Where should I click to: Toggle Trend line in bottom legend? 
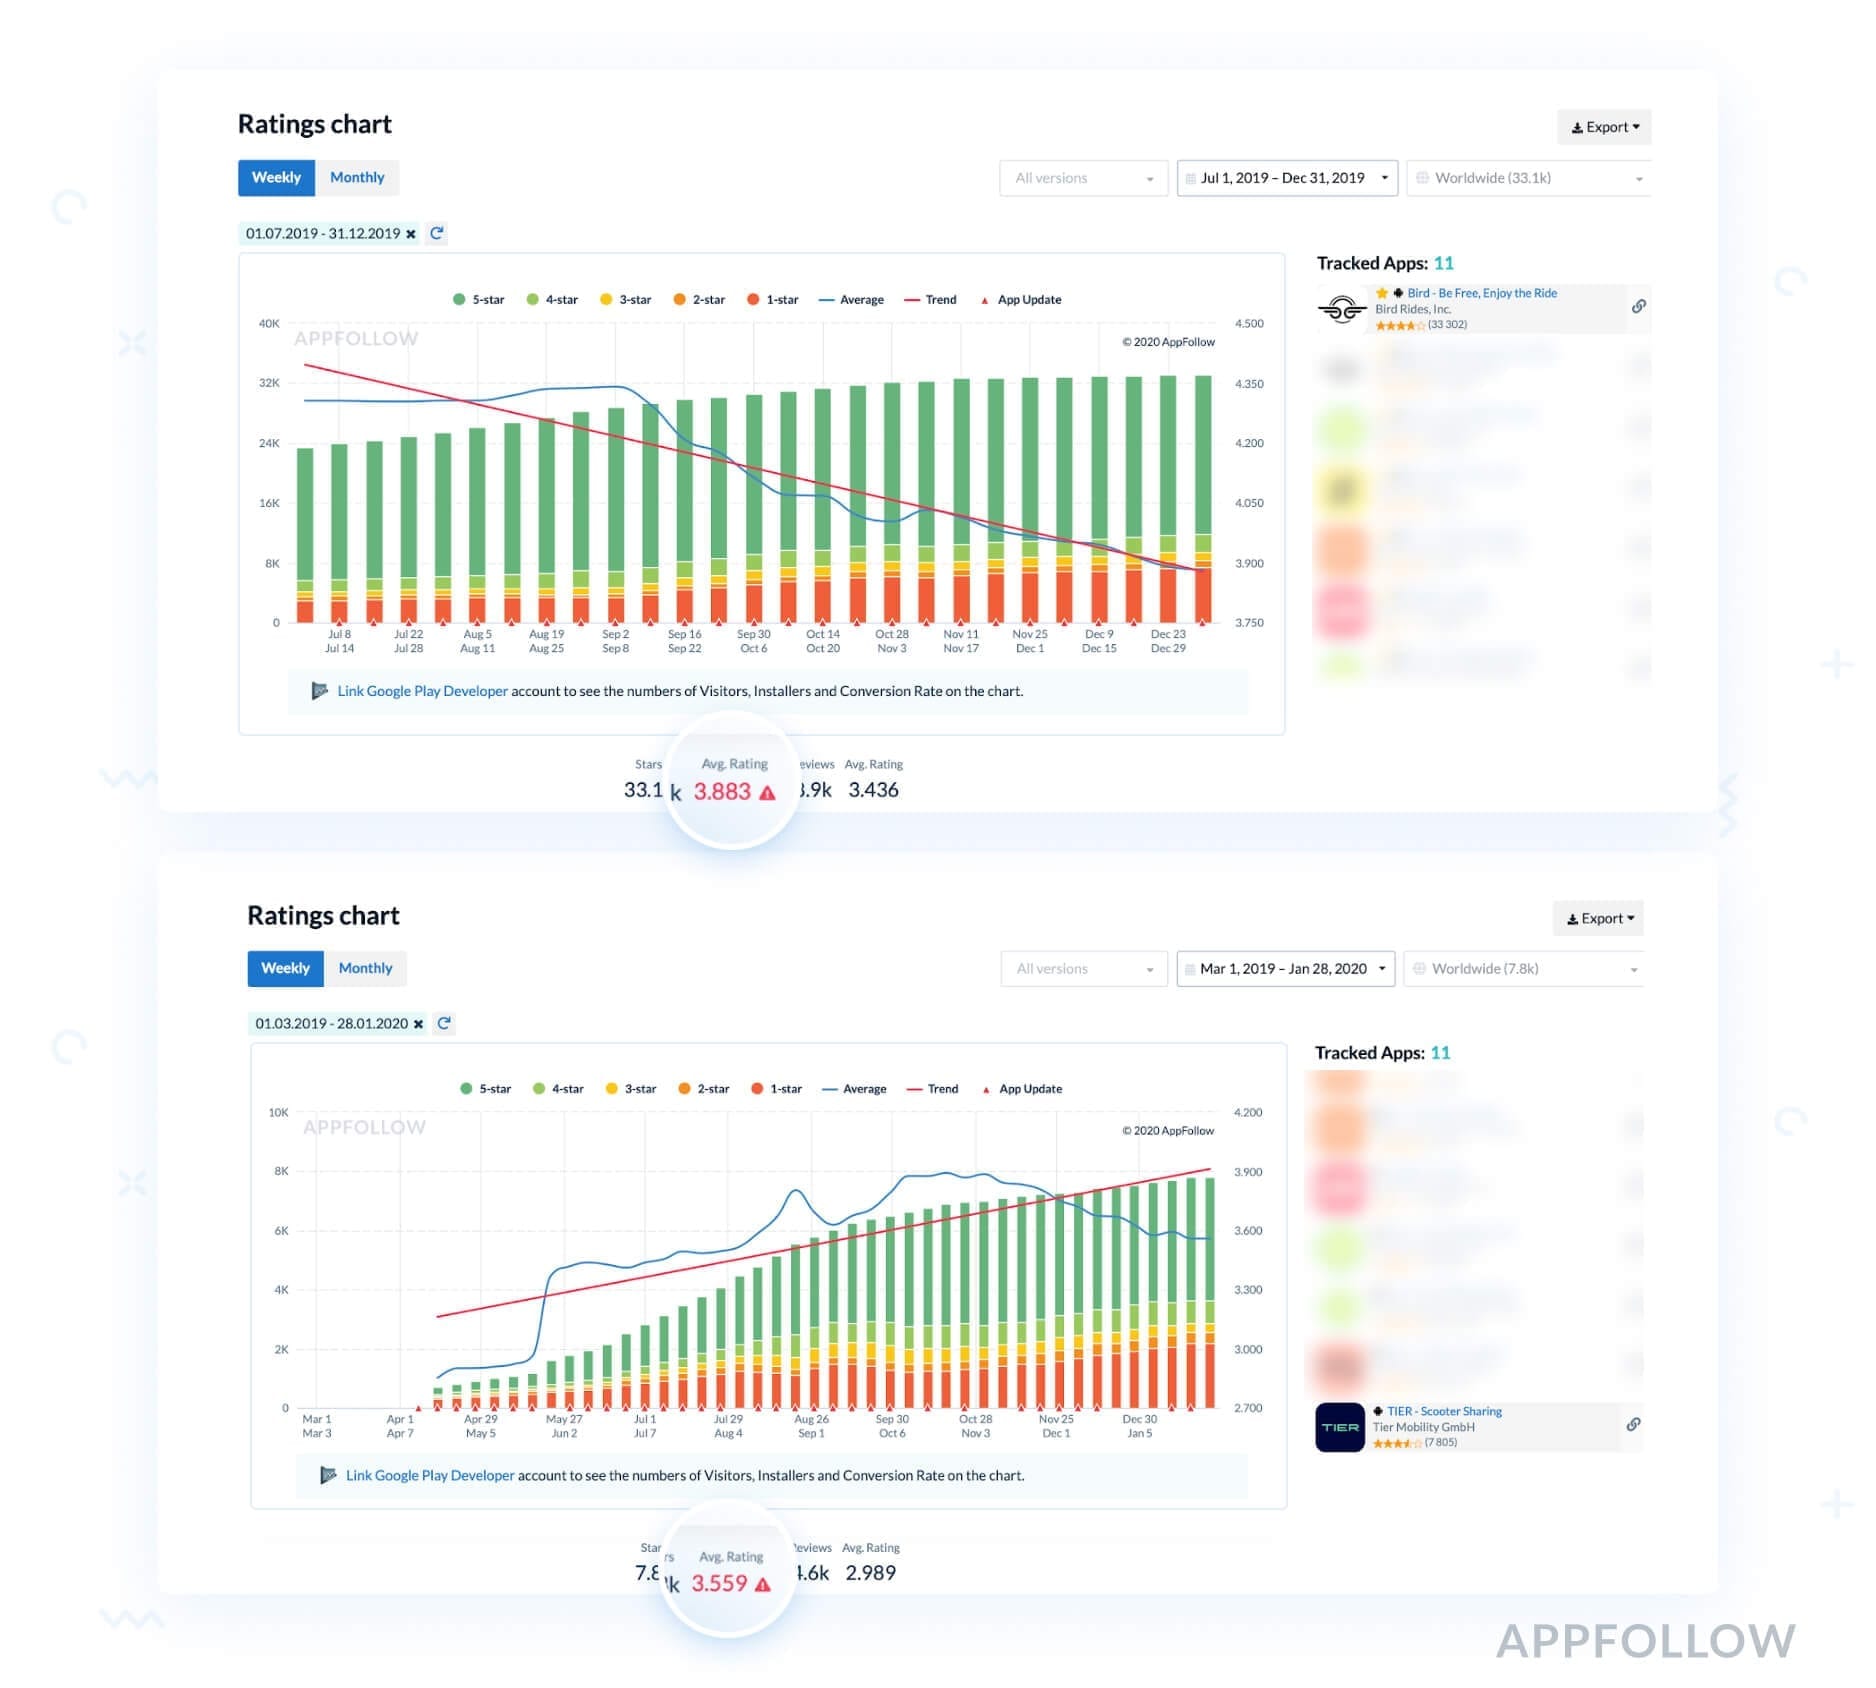(x=932, y=1089)
